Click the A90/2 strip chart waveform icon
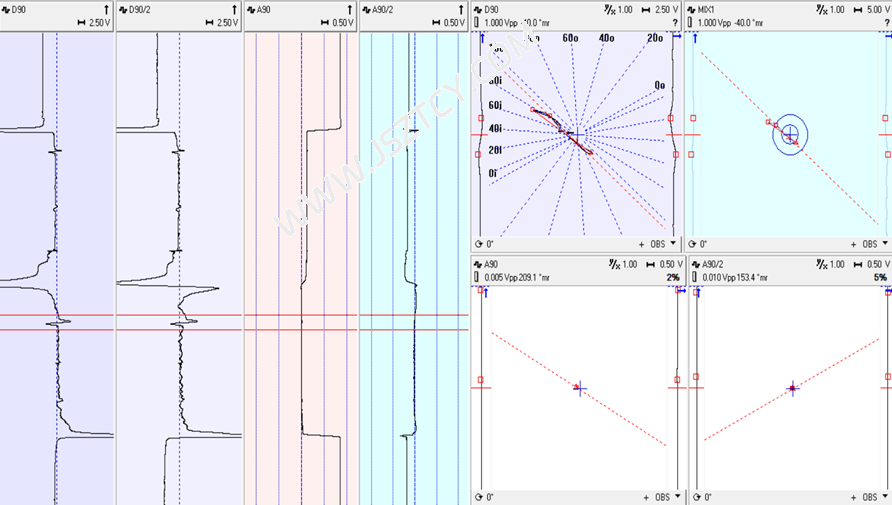The width and height of the screenshot is (892, 505). pyautogui.click(x=366, y=9)
